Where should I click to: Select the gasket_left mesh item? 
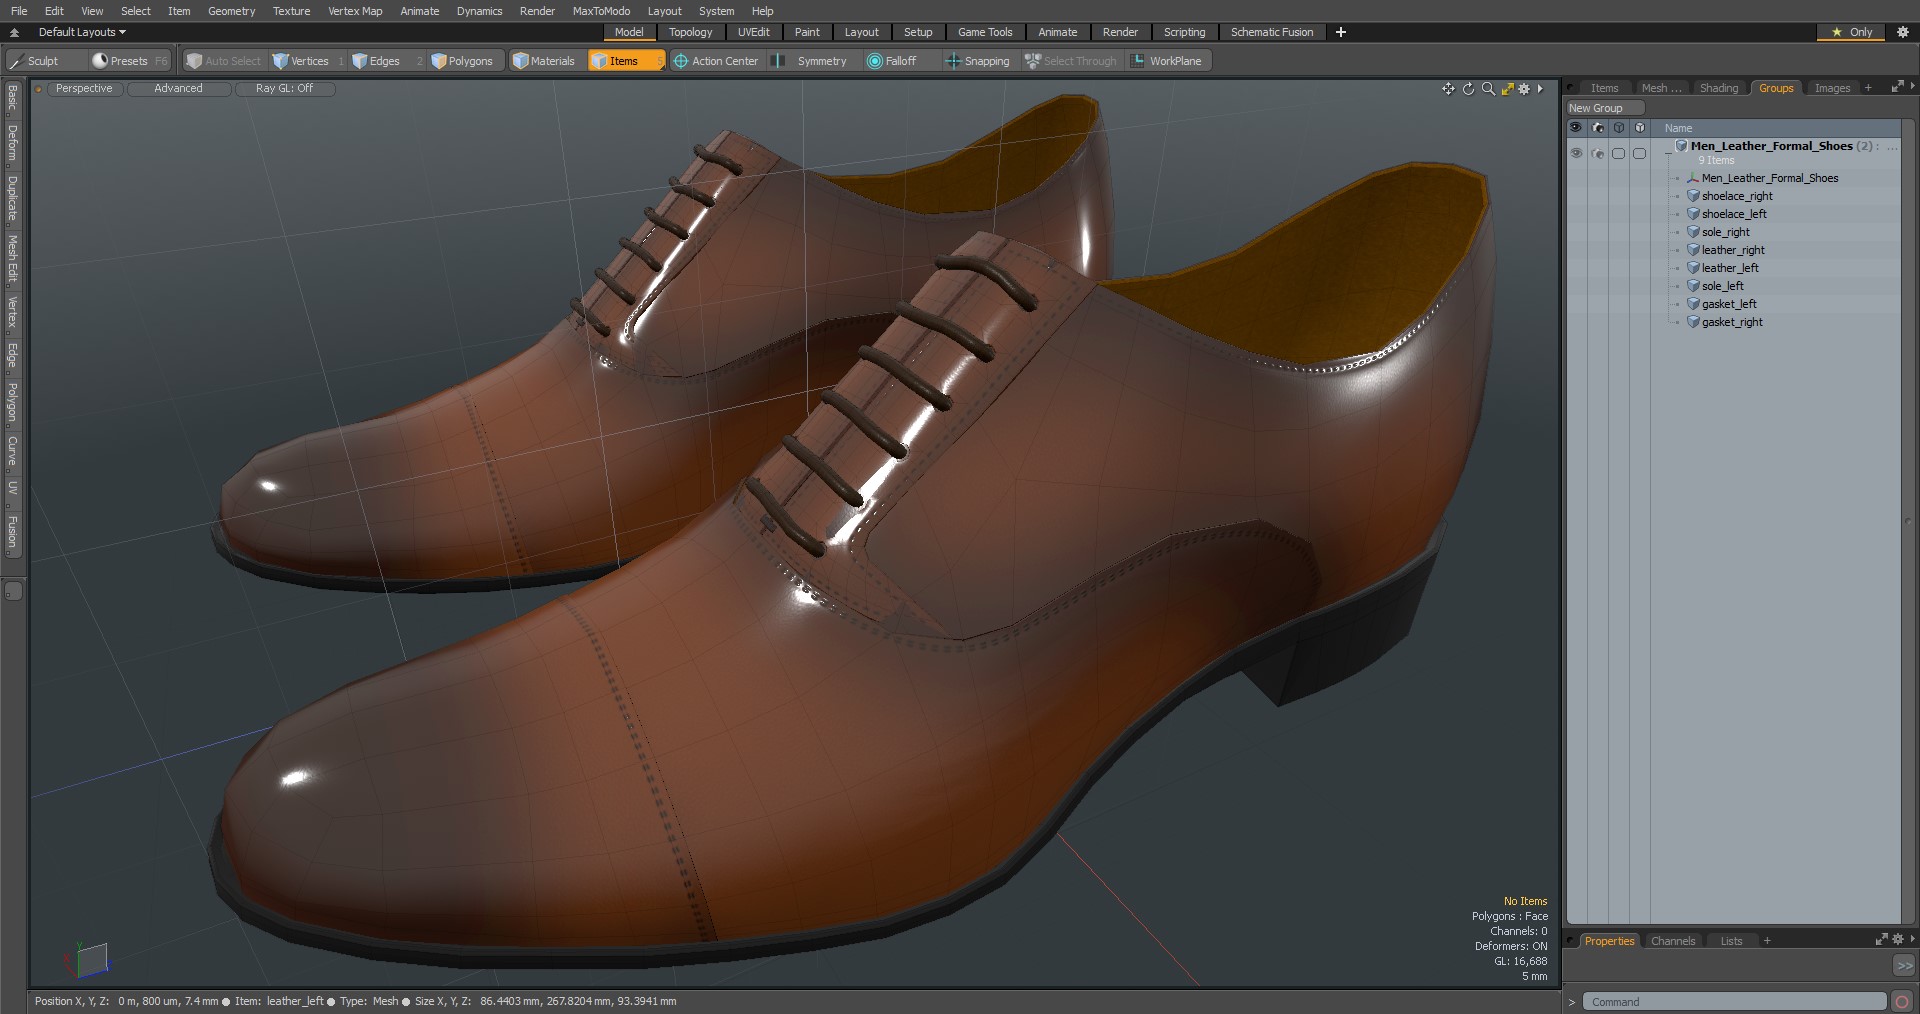pos(1729,304)
